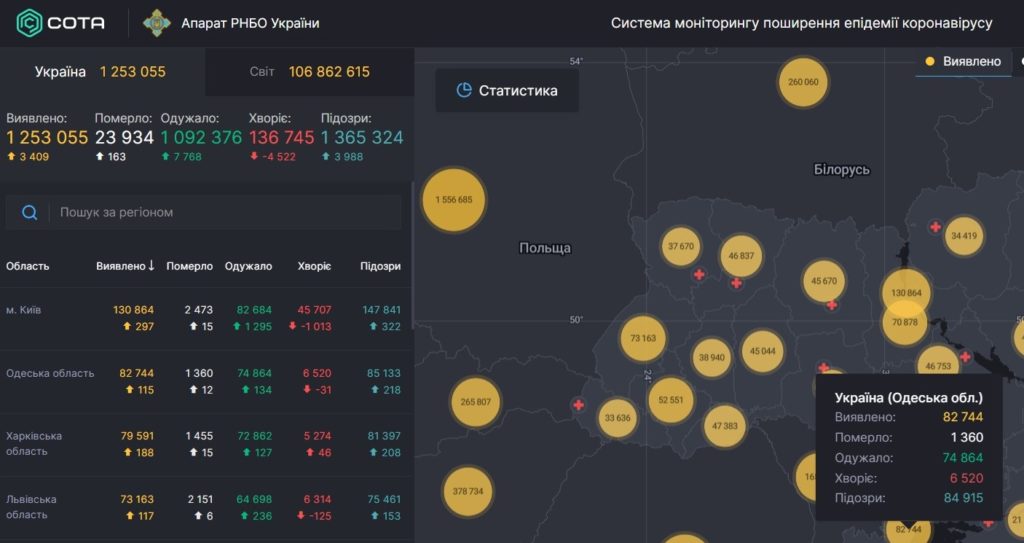1024x543 pixels.
Task: Click the COTA logo icon
Action: (x=29, y=23)
